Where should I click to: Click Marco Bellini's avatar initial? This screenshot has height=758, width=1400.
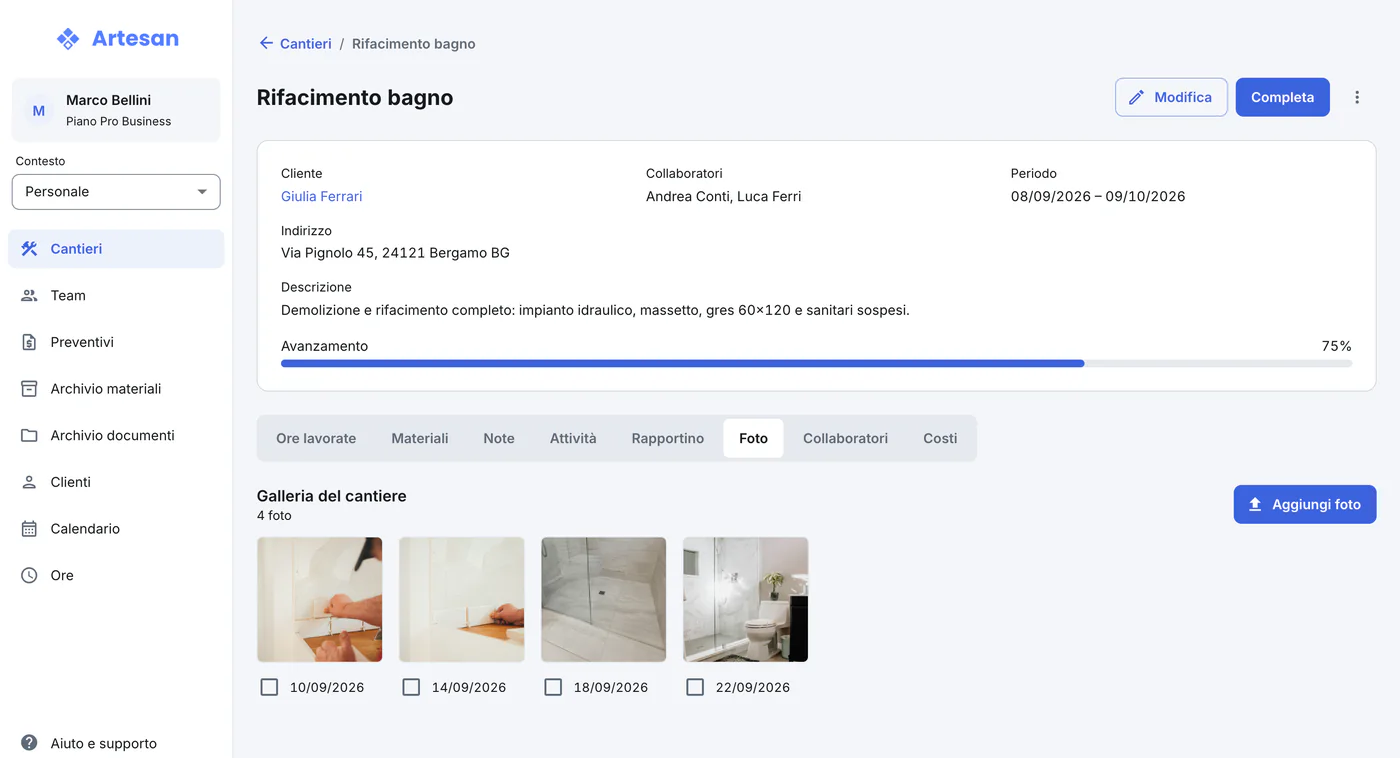pos(39,111)
